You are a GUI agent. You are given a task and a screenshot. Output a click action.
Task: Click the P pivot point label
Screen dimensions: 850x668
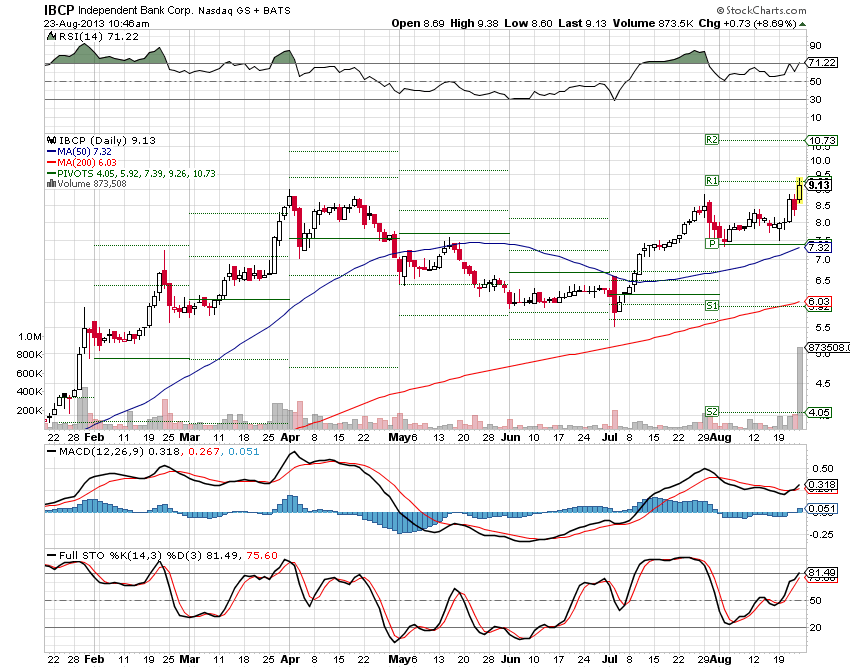[x=712, y=243]
